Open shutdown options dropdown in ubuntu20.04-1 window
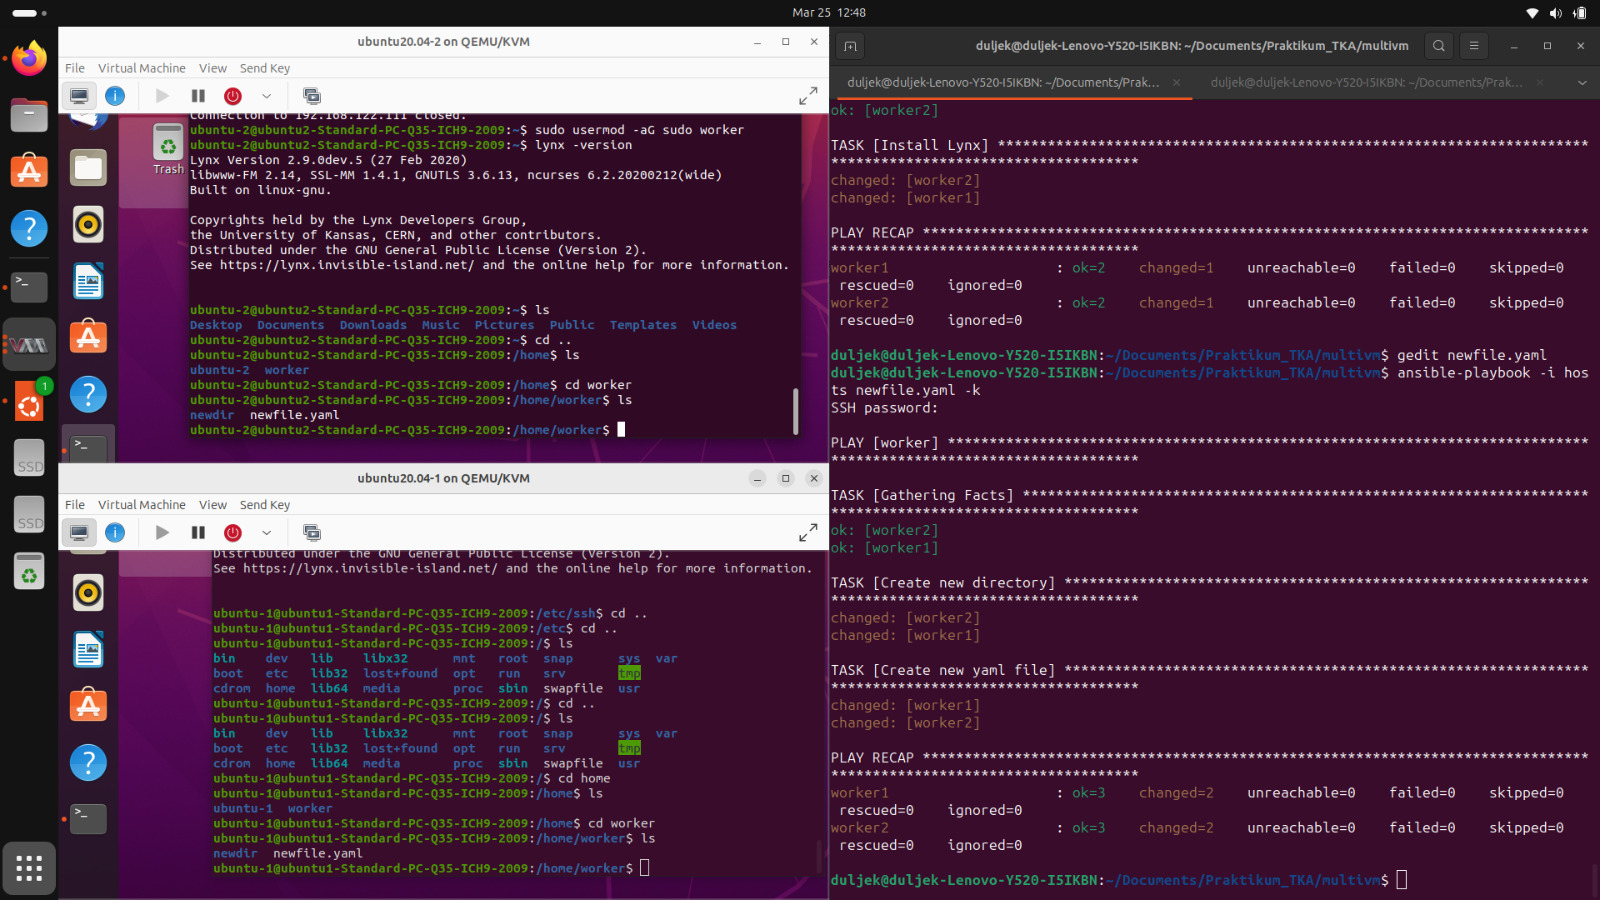1600x900 pixels. pos(266,533)
